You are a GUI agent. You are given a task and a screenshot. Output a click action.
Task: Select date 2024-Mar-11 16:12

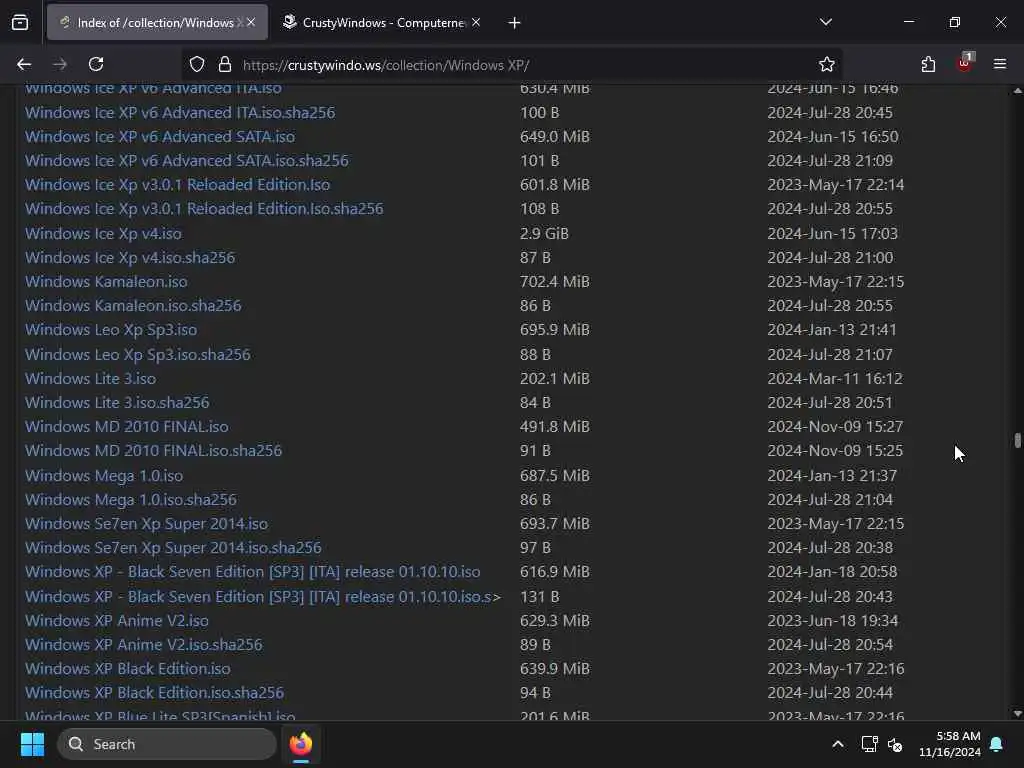click(835, 378)
